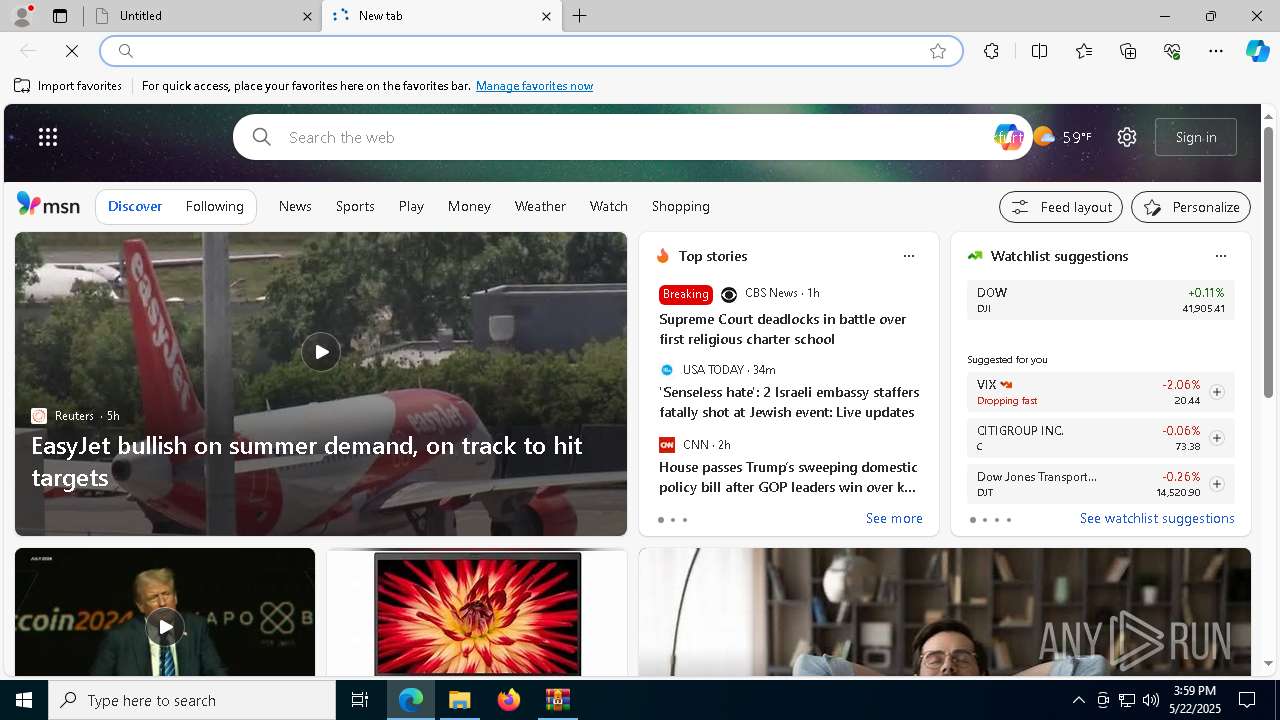Open the Supreme Court deadlocks story

(782, 329)
